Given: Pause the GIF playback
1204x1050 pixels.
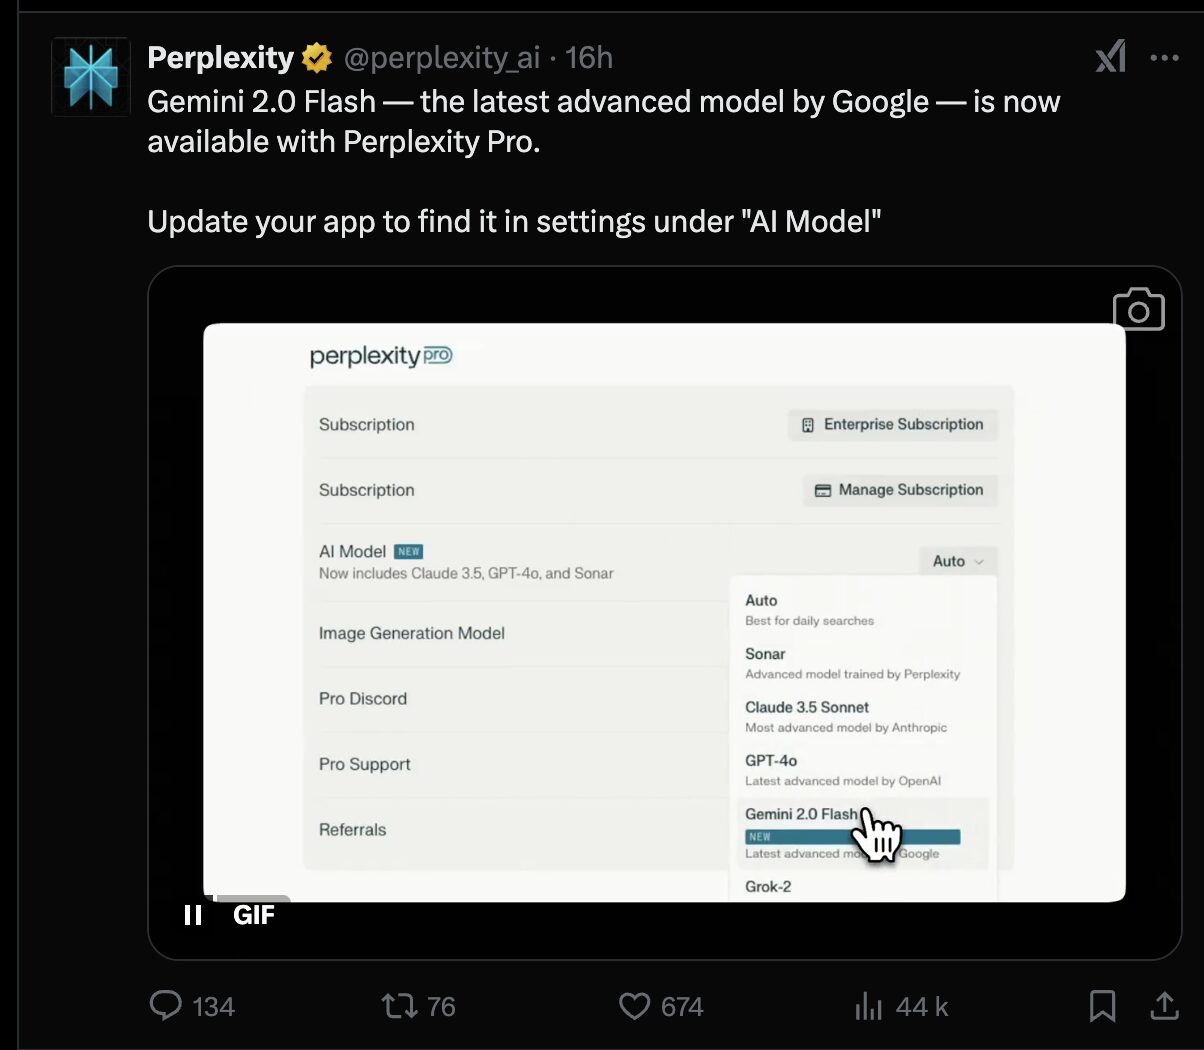Looking at the screenshot, I should [193, 915].
